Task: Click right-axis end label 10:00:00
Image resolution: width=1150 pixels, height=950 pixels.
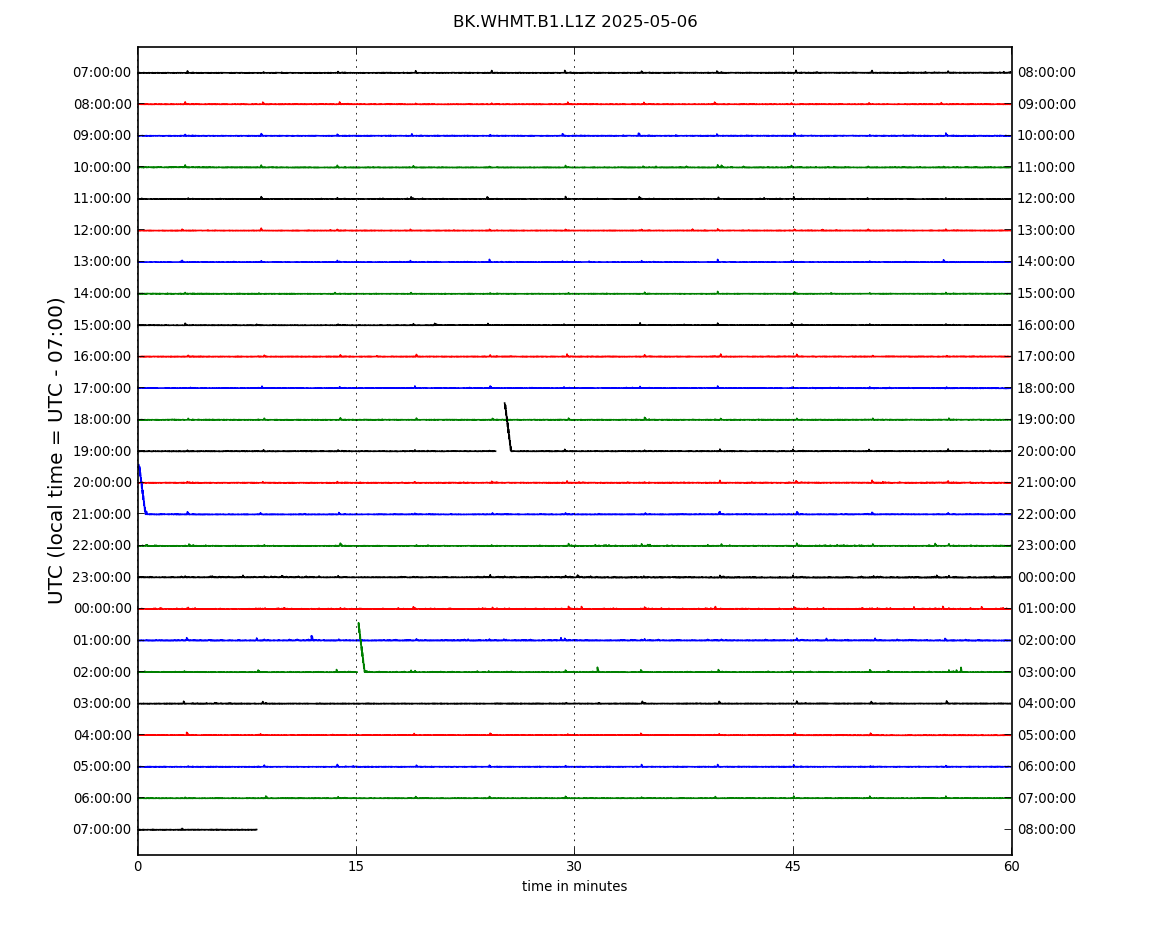Action: [1047, 136]
